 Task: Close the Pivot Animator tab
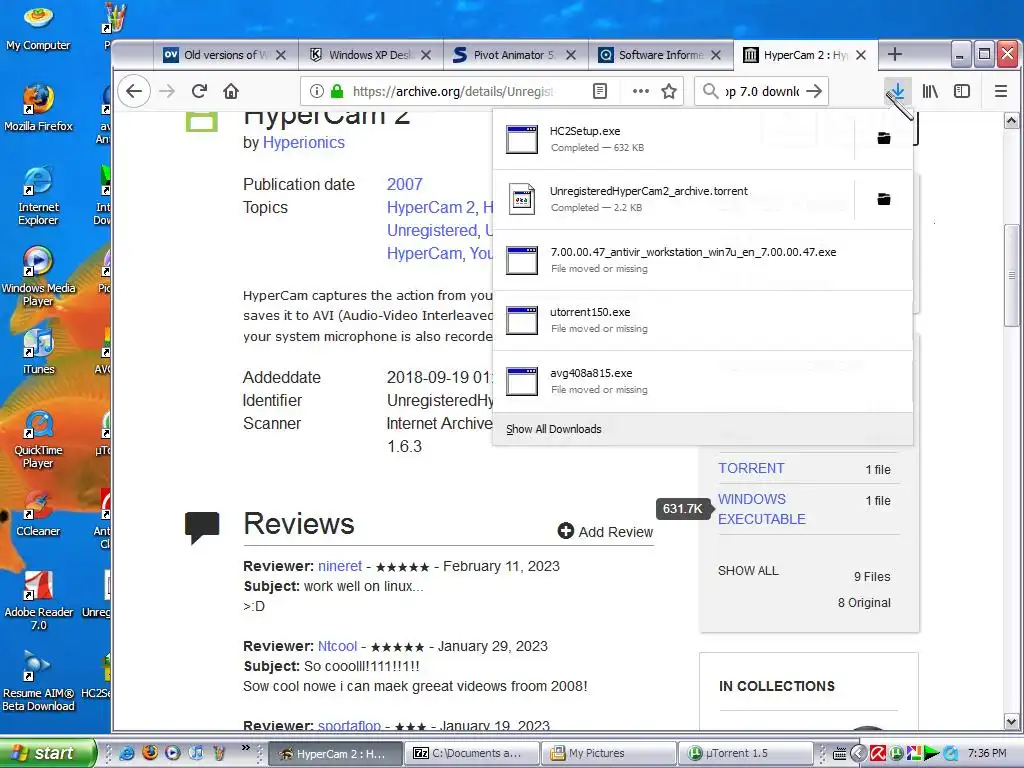click(571, 55)
